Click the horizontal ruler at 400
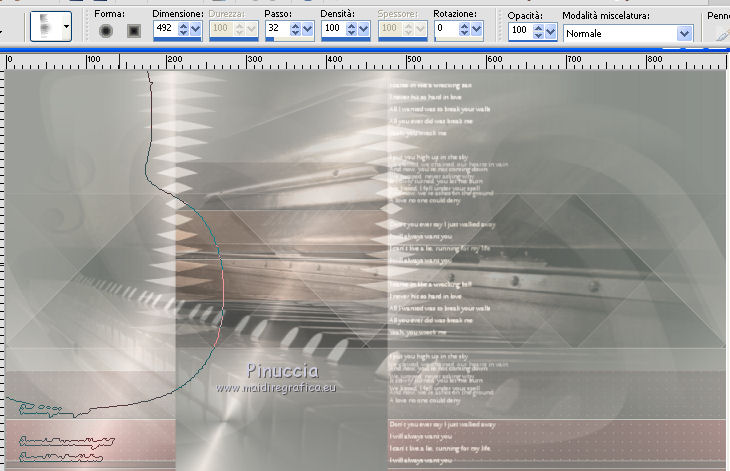Screen dimensions: 730x471 click(x=335, y=60)
